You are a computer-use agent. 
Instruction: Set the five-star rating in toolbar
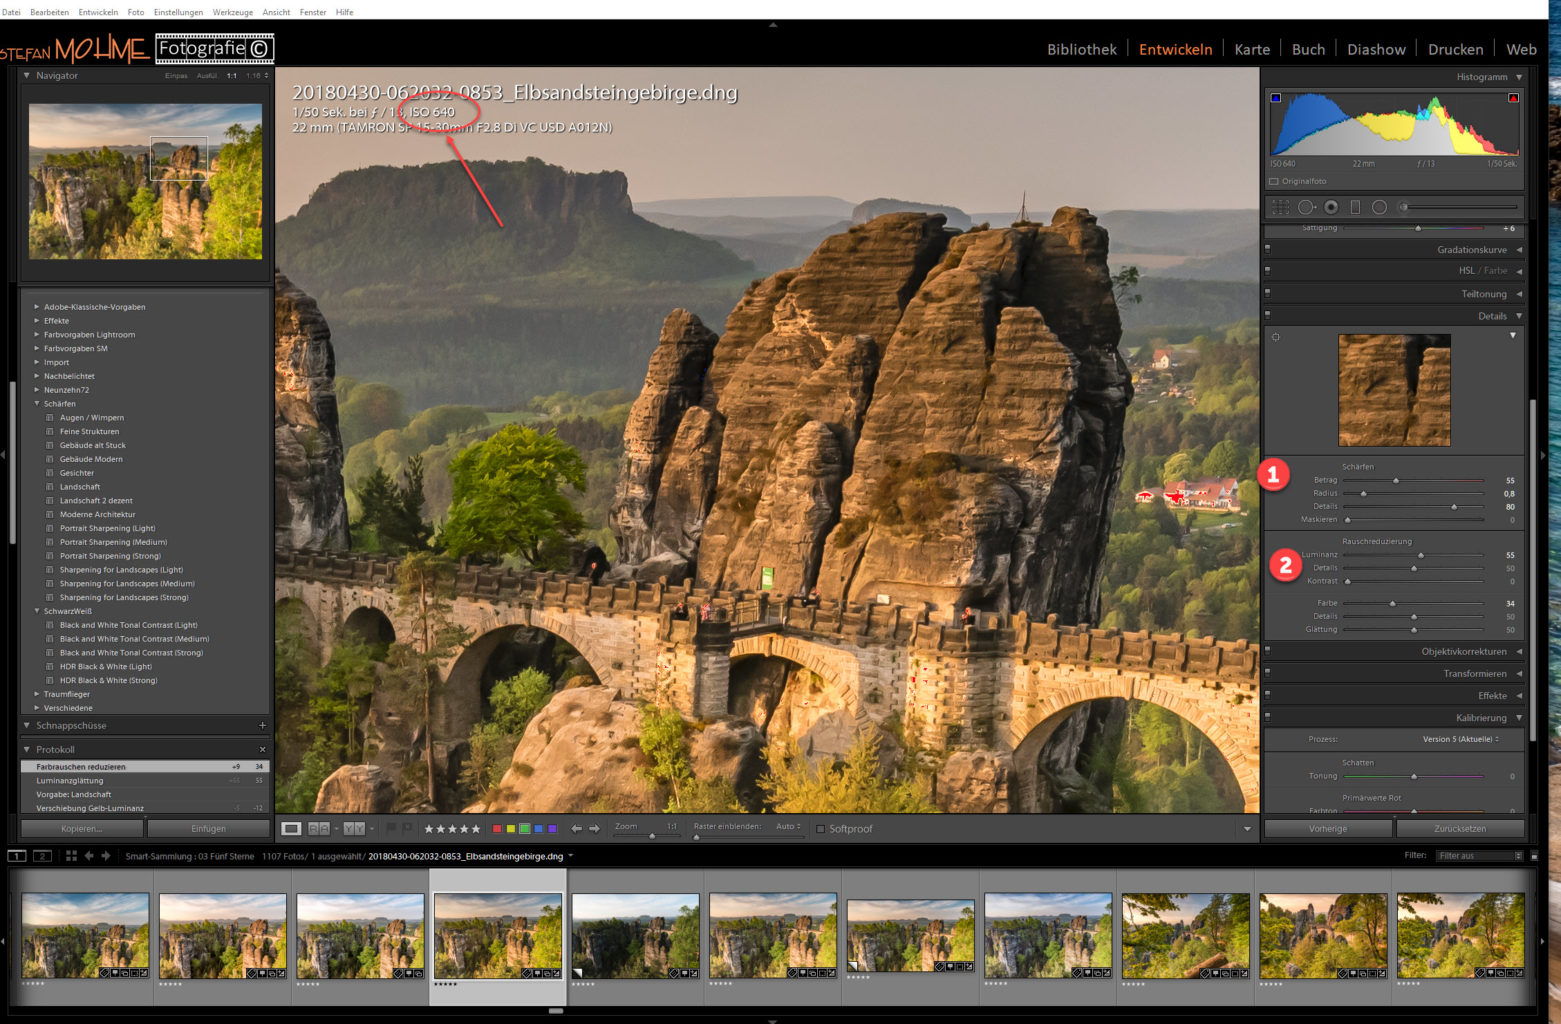476,829
